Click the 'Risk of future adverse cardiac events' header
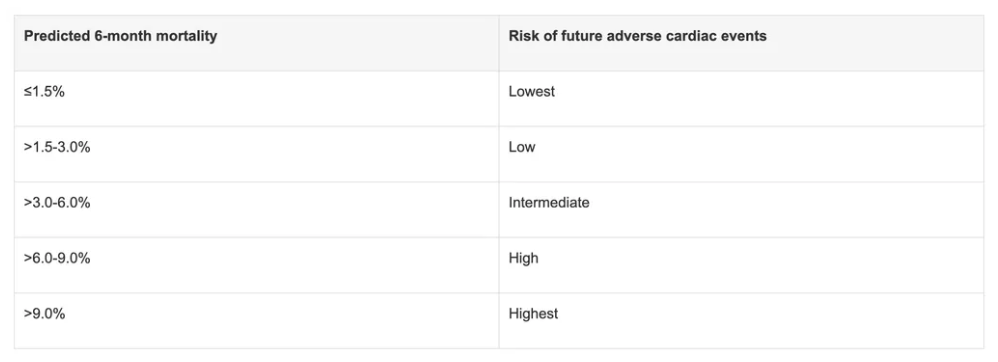This screenshot has width=998, height=362. point(741,43)
